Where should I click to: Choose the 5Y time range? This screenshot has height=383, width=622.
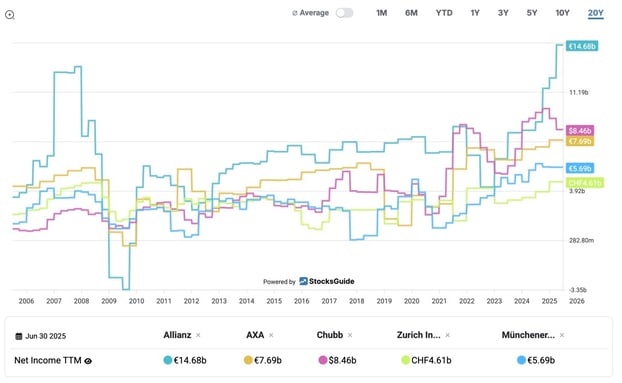coord(532,13)
